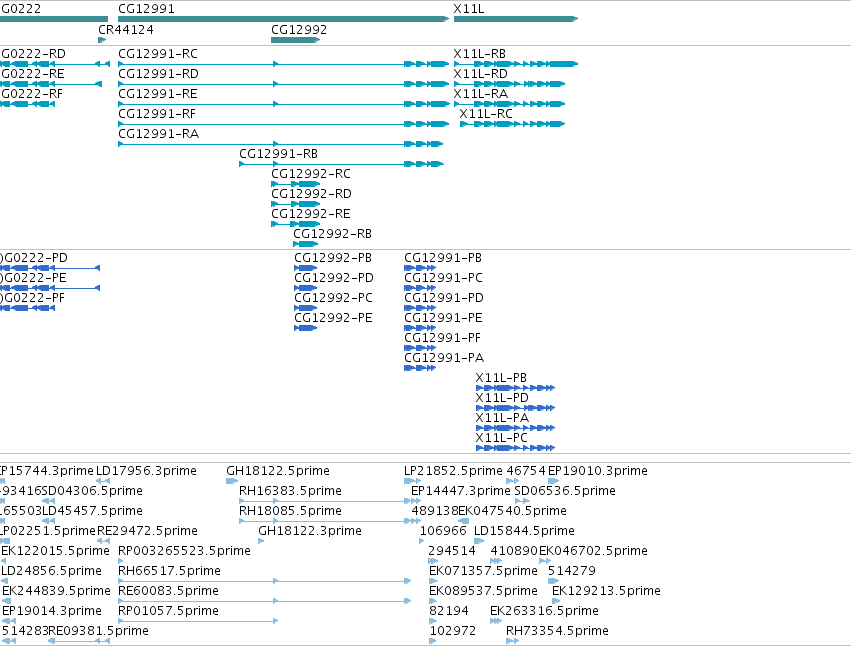851x646 pixels.
Task: Open the X11L-RC transcript label
Action: click(486, 114)
